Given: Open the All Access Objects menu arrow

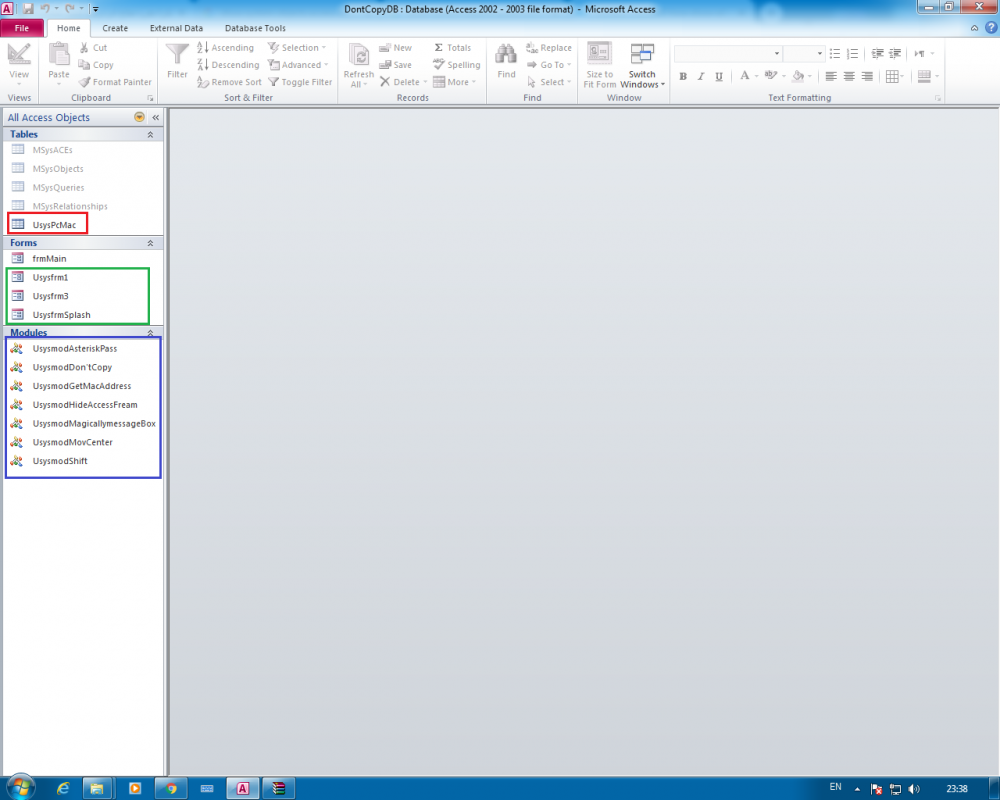Looking at the screenshot, I should point(139,117).
